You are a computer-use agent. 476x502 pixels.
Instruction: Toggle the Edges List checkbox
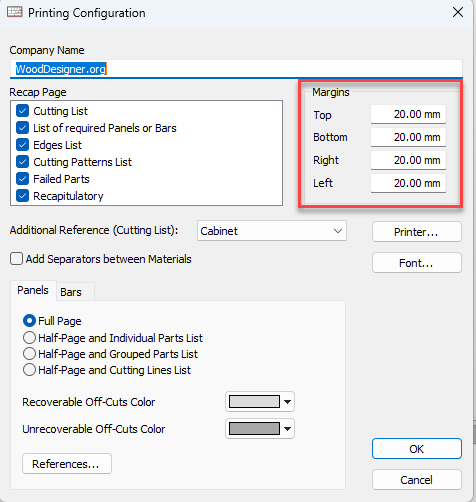pos(22,145)
